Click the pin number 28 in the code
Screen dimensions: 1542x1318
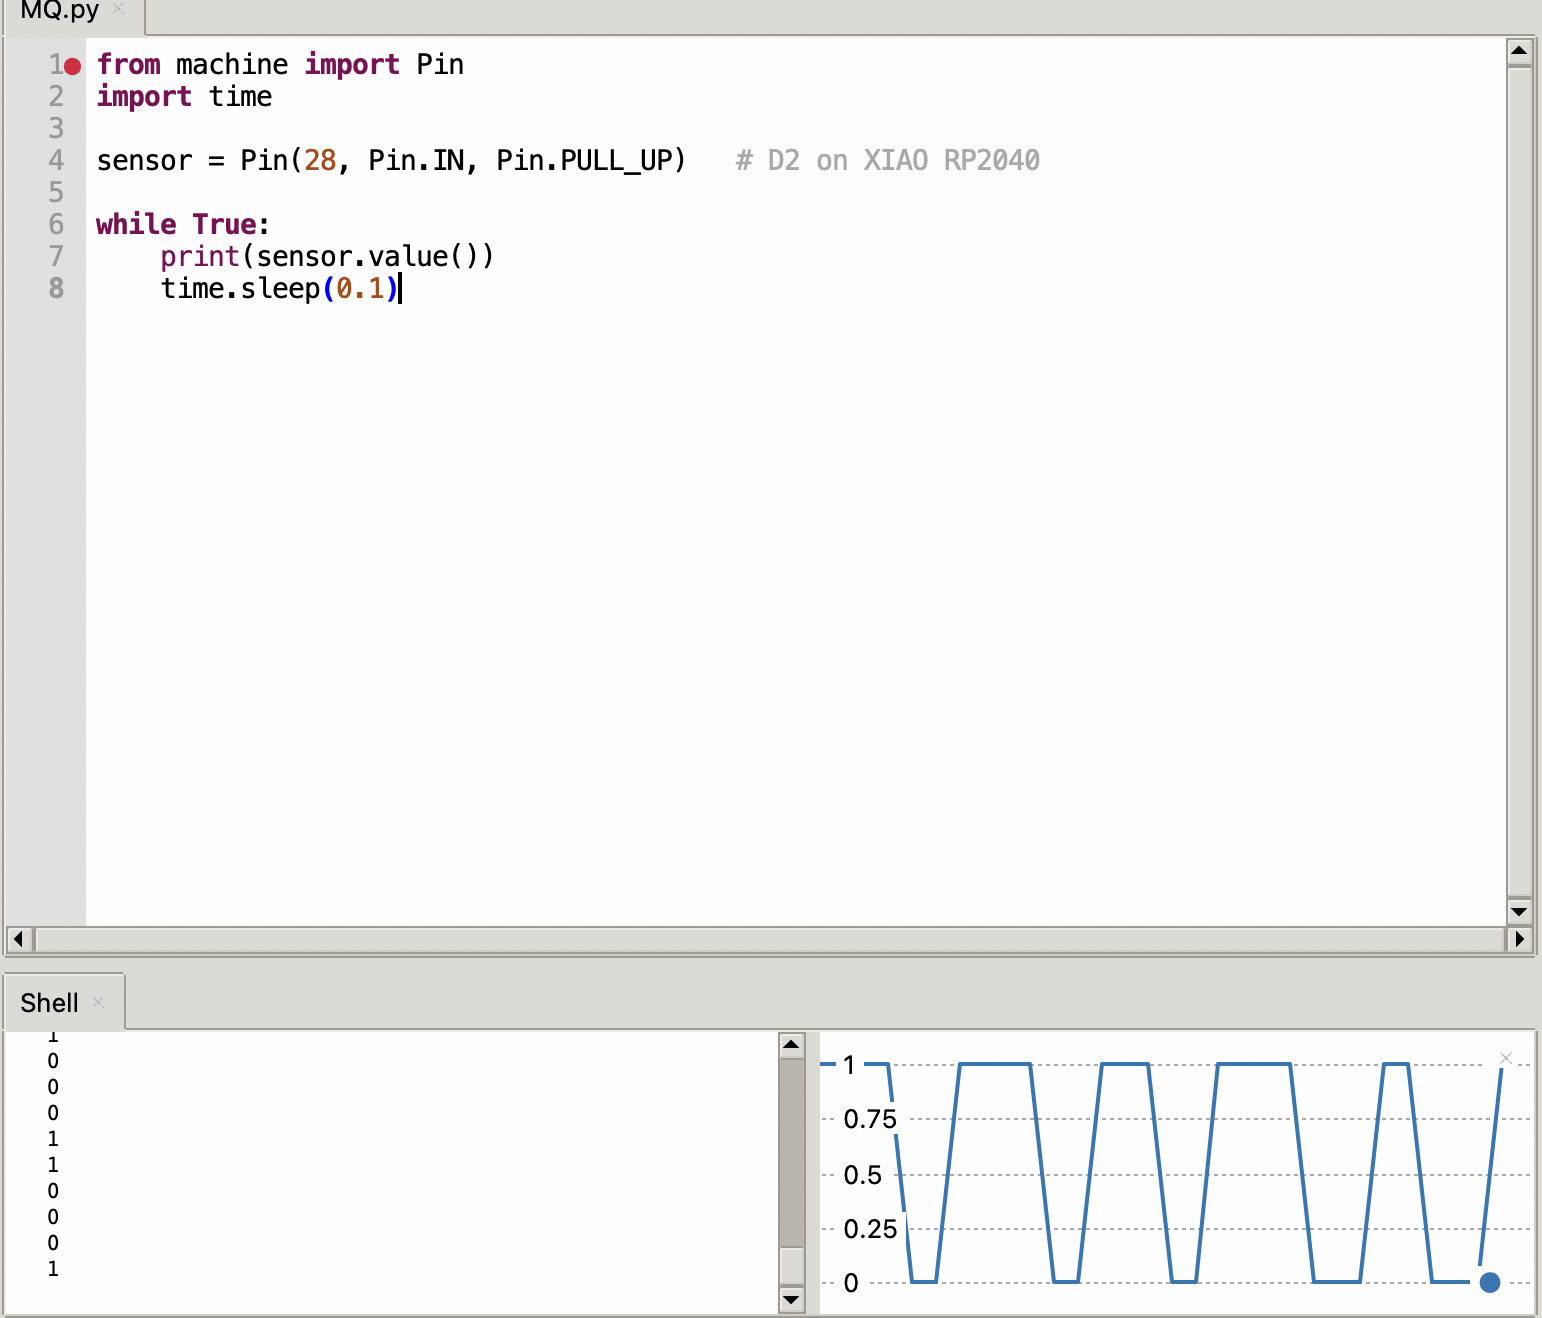[320, 161]
